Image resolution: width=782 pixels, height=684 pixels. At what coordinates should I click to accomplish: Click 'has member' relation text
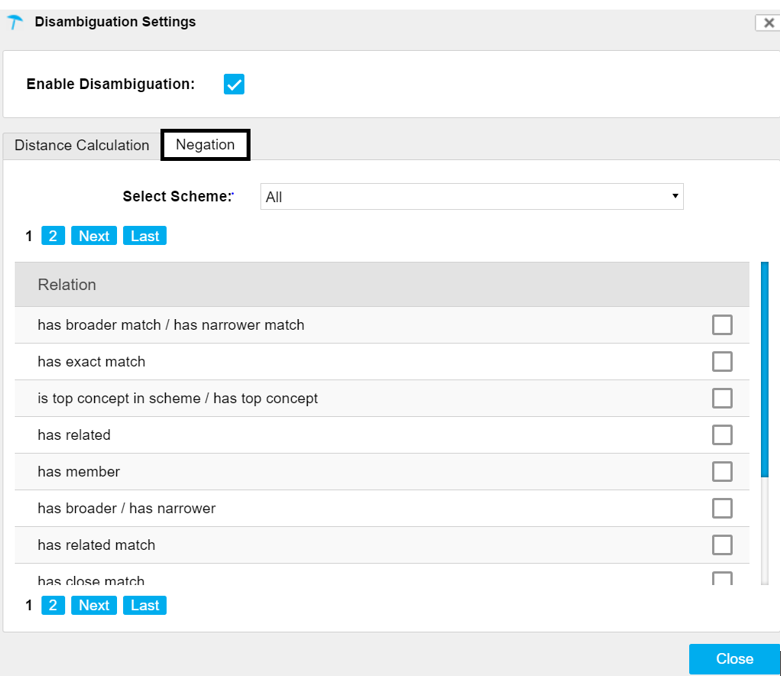point(79,471)
